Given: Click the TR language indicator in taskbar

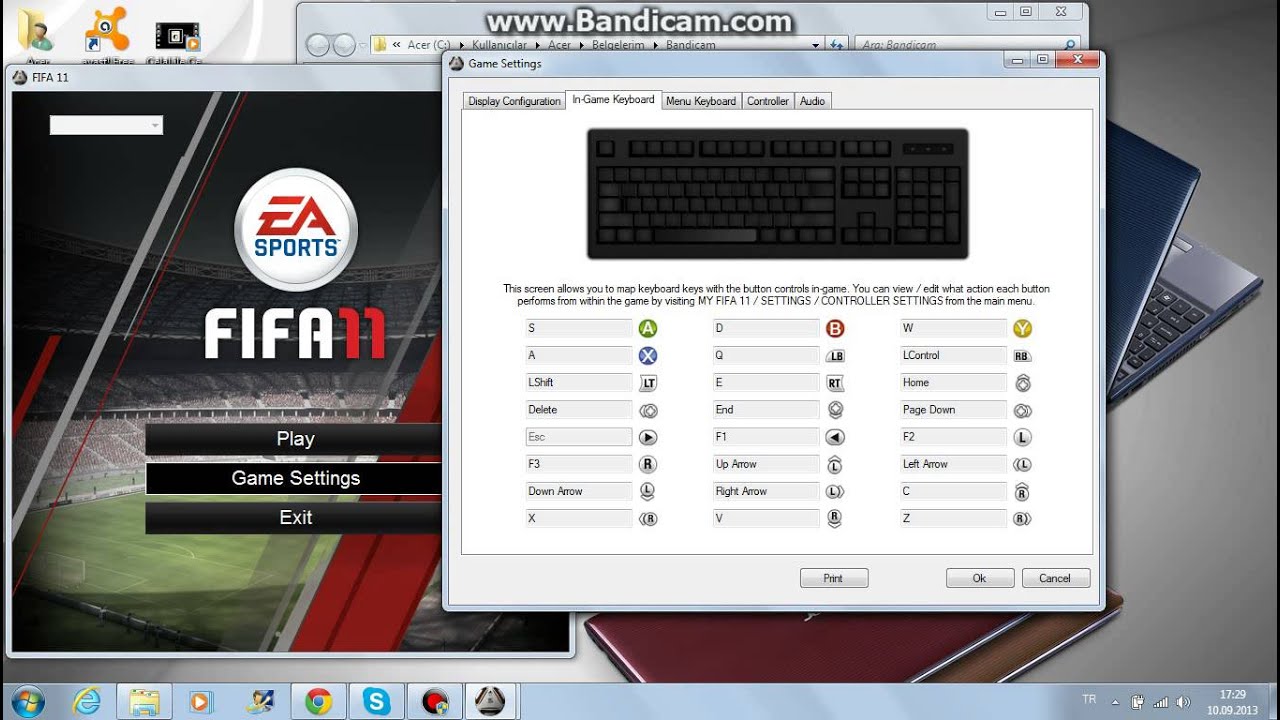Looking at the screenshot, I should click(1089, 700).
